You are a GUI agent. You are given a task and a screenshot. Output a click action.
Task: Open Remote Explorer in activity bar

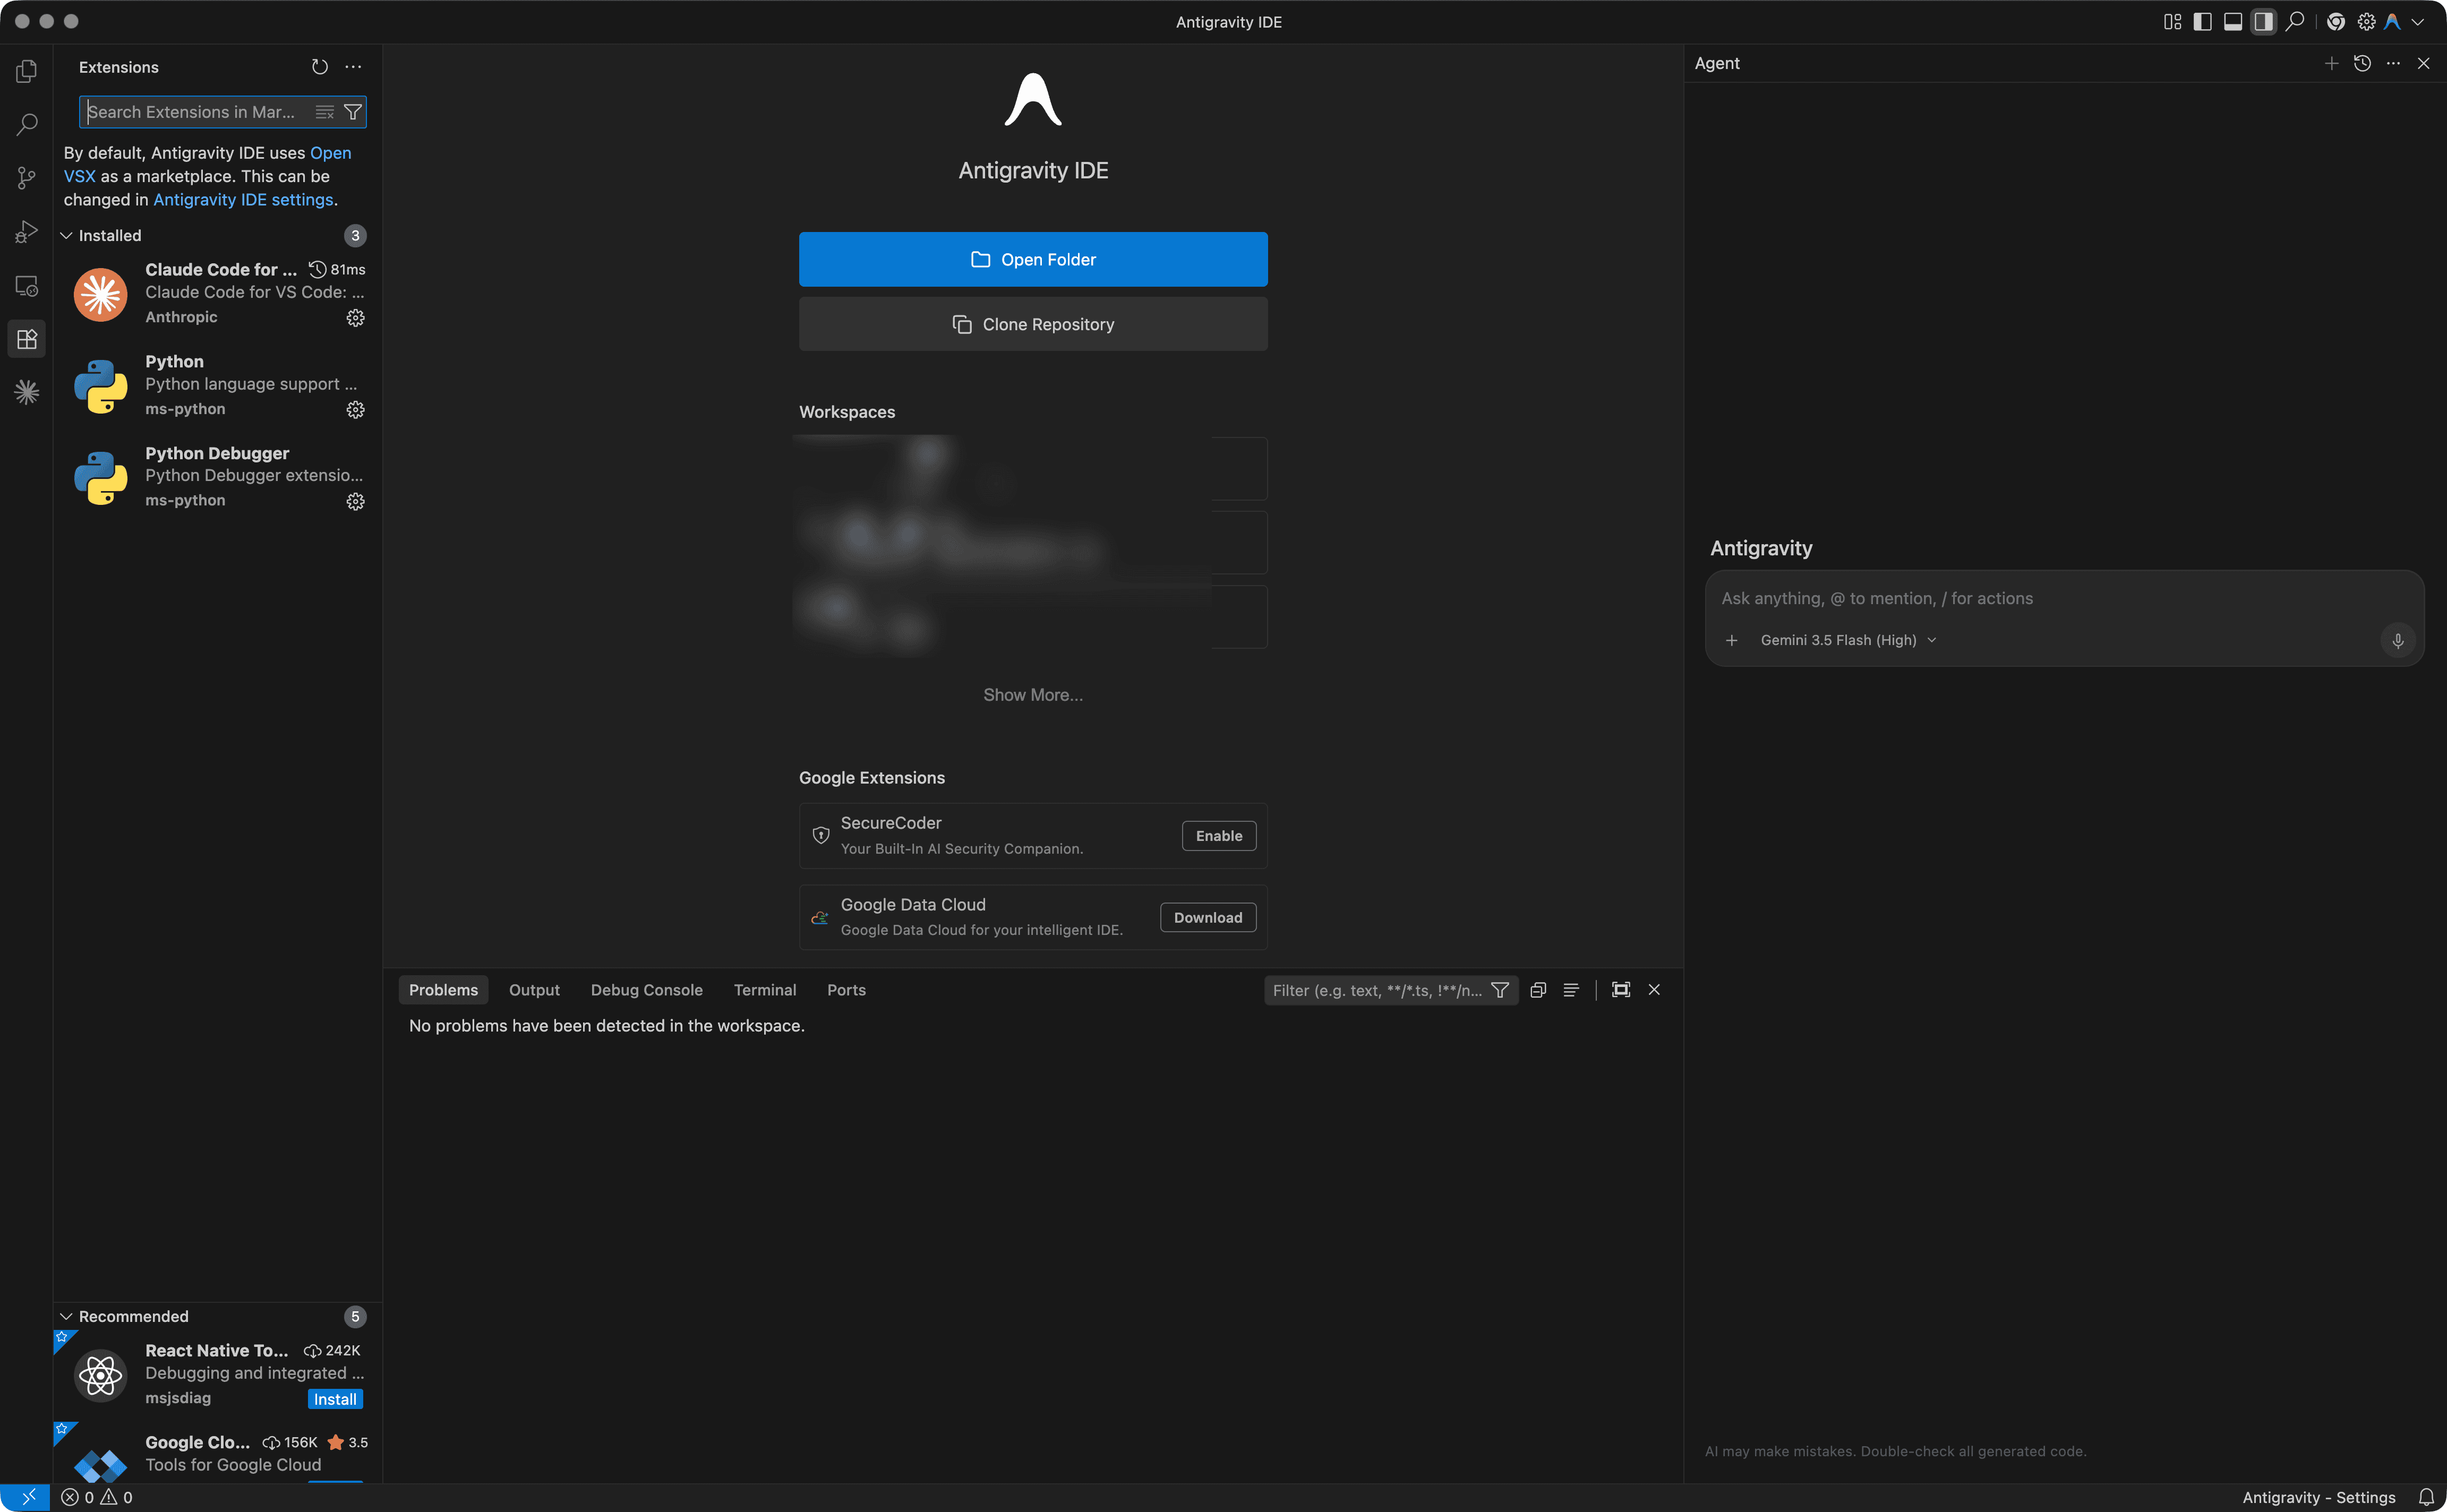tap(27, 286)
